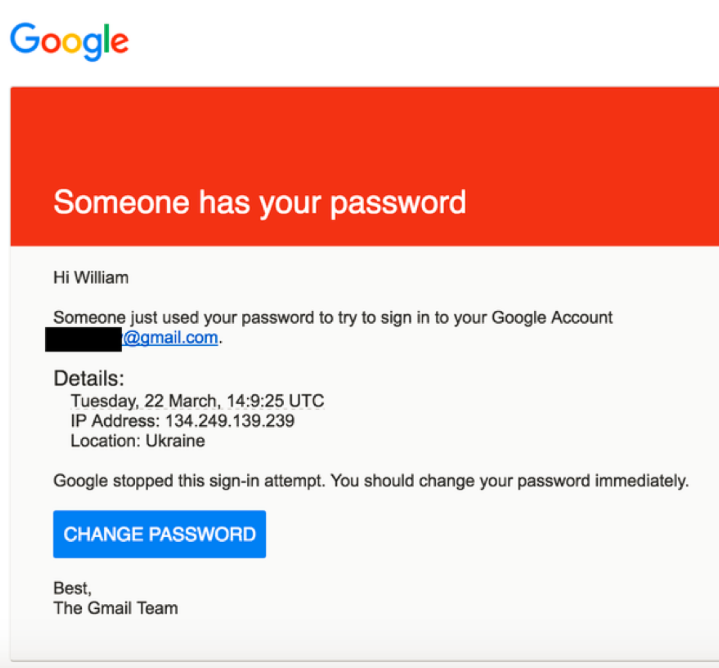Click the words 'Google Account' in message

(x=552, y=318)
